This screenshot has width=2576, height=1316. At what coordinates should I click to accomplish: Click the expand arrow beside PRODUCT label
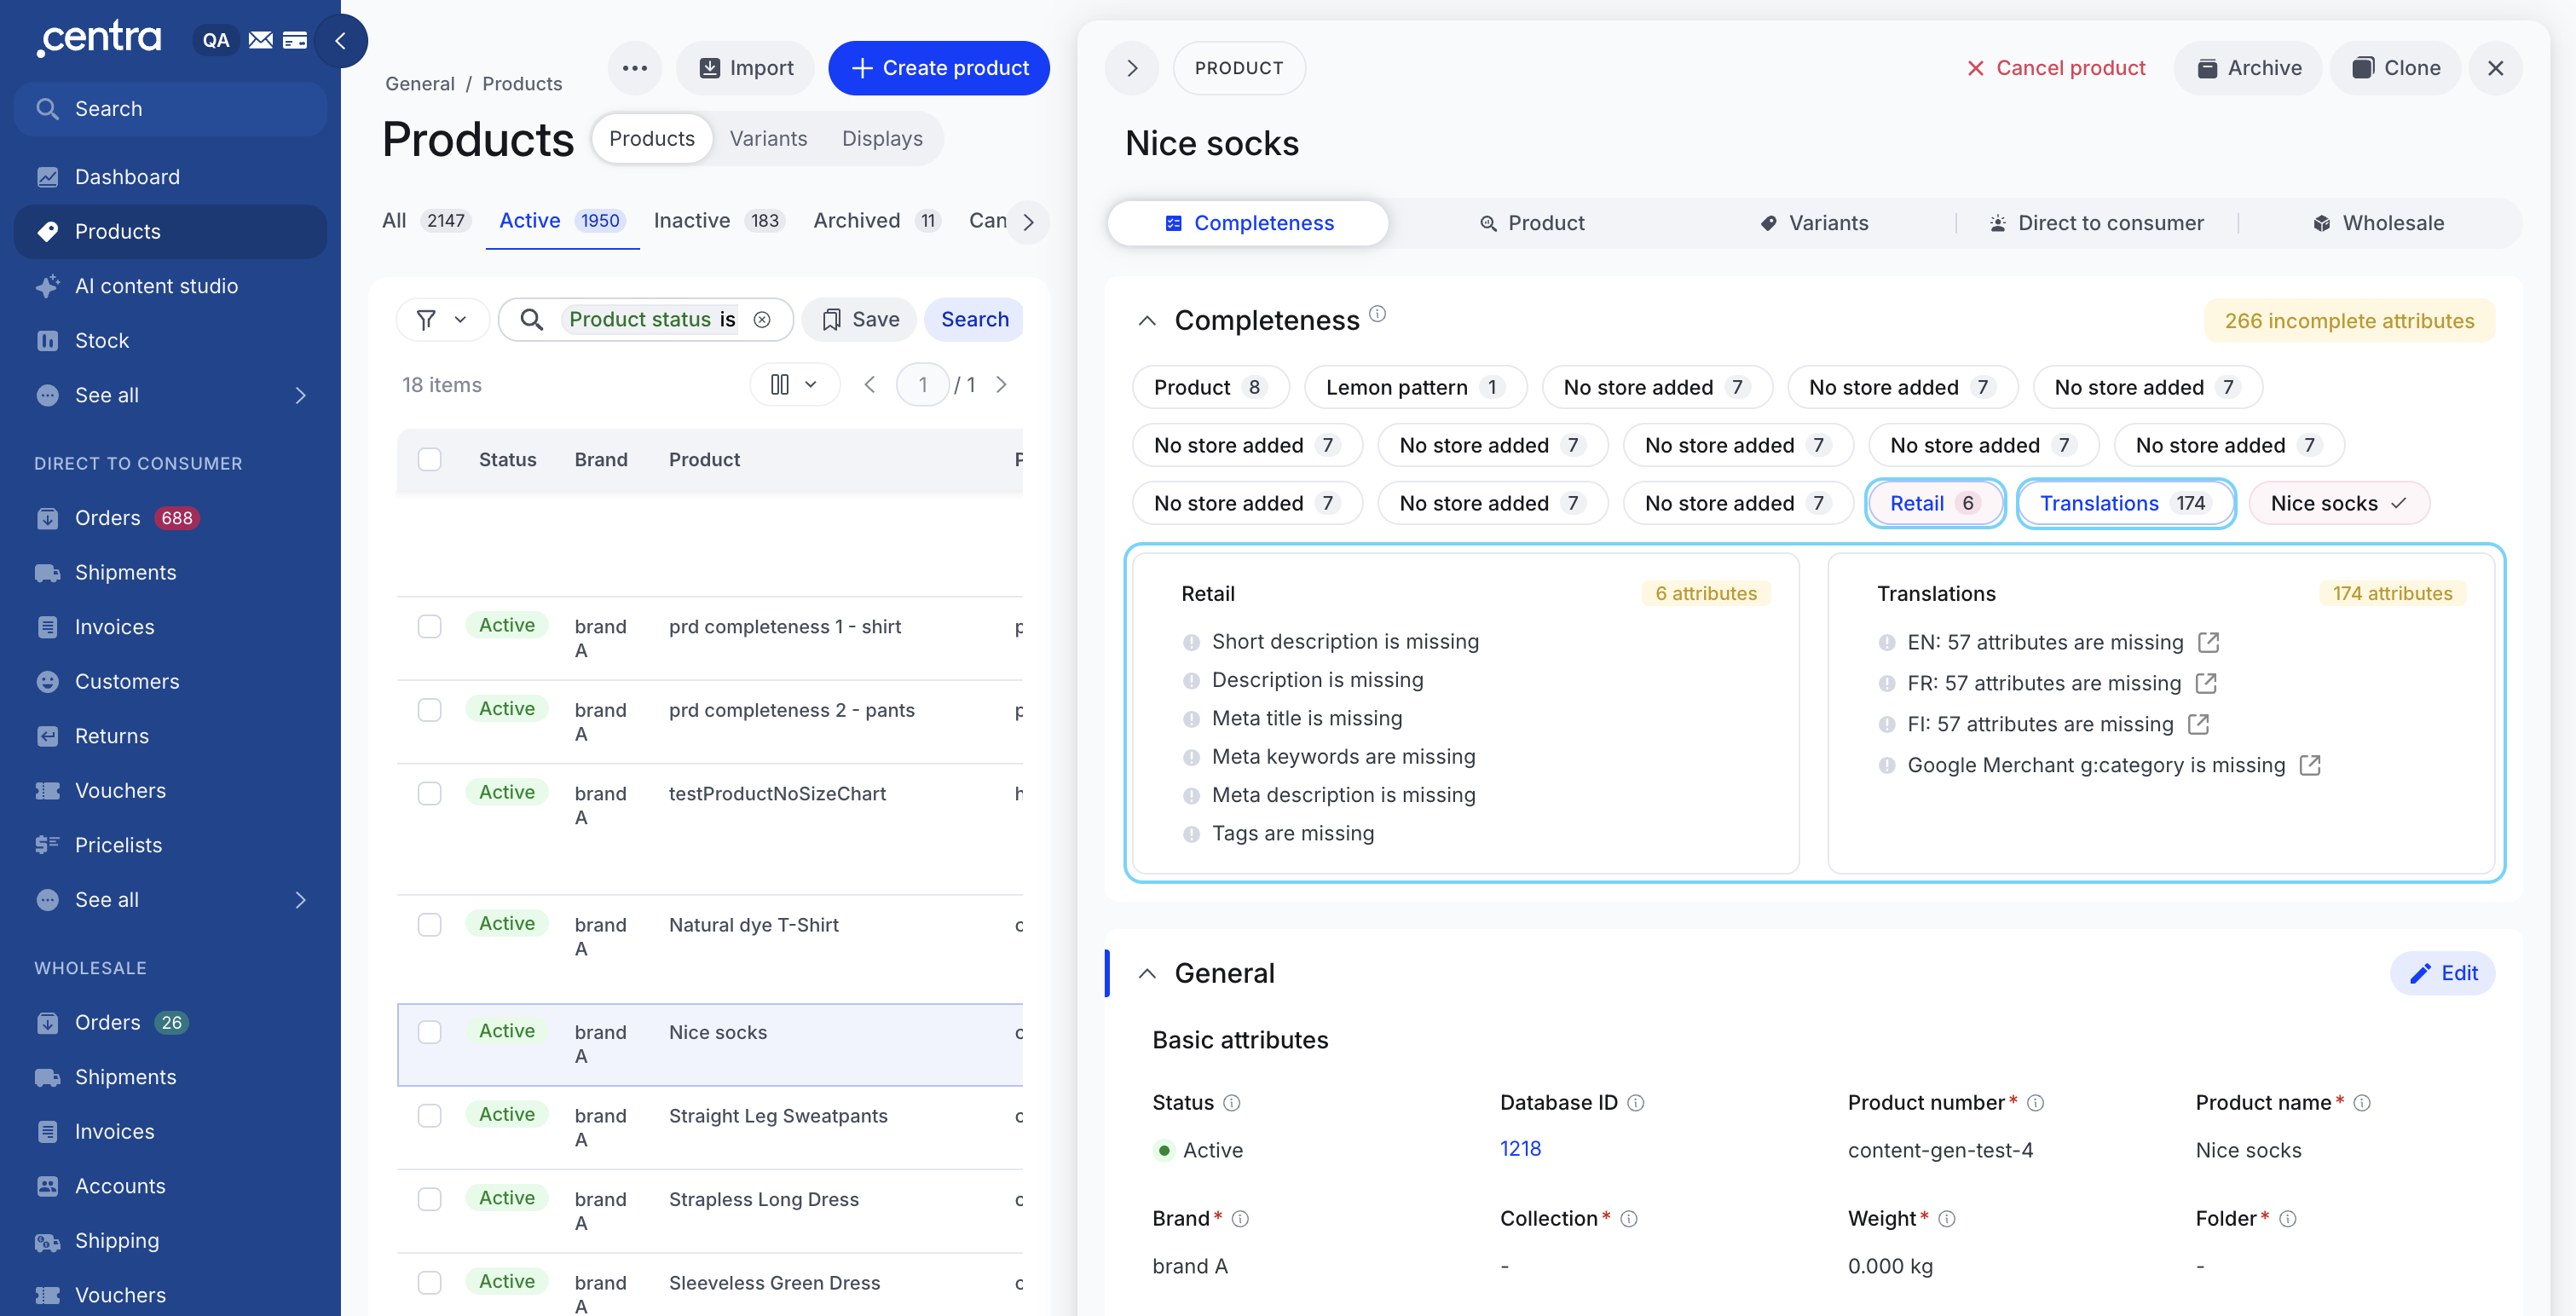[1132, 68]
